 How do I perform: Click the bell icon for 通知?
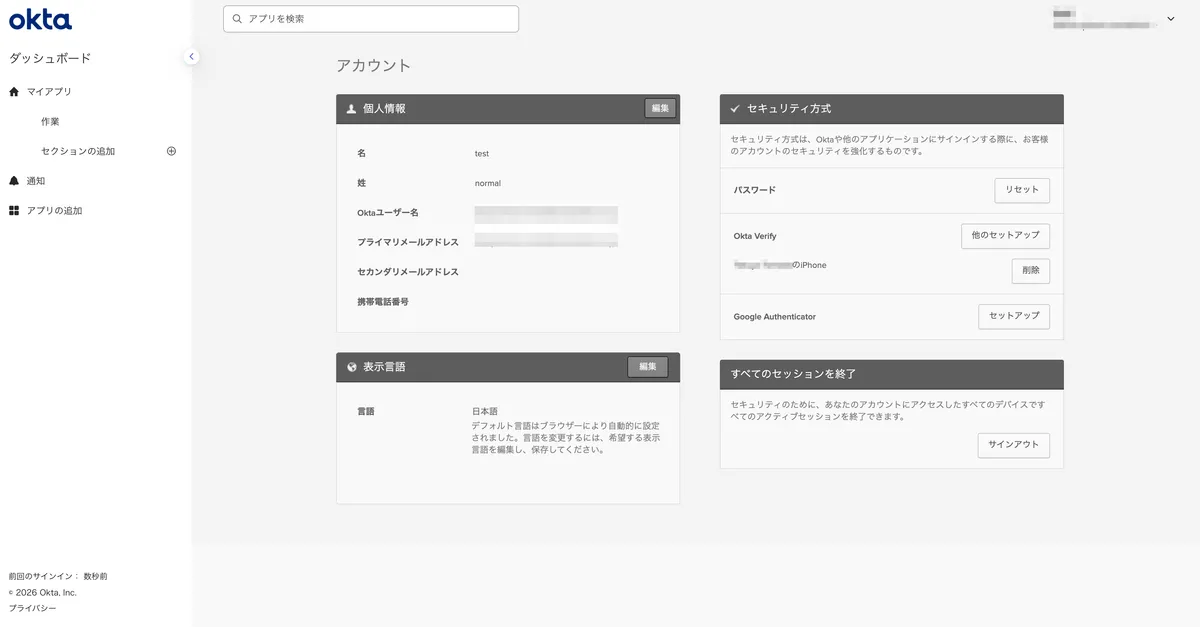[14, 181]
